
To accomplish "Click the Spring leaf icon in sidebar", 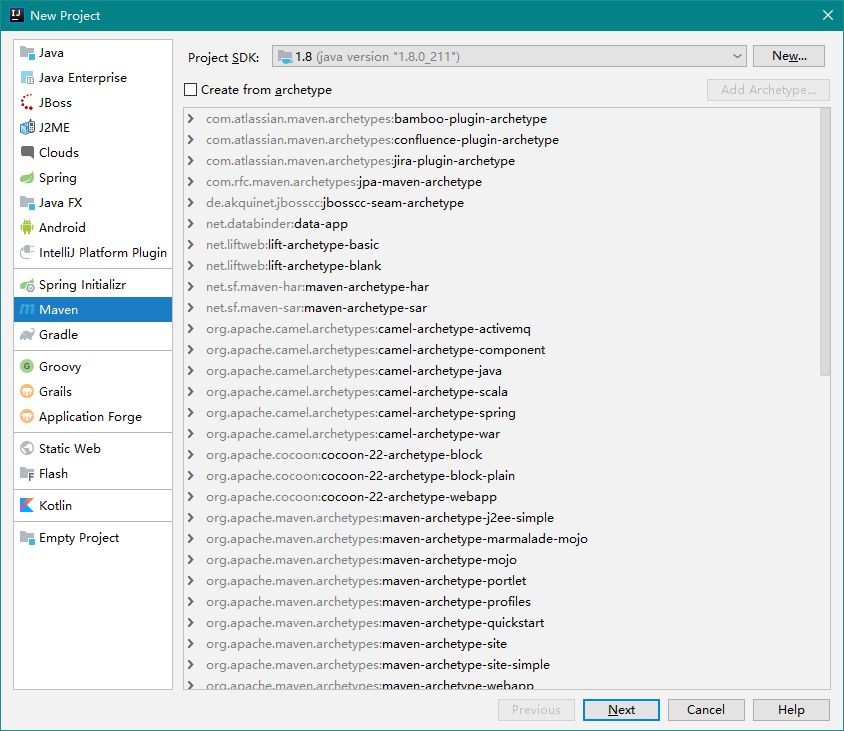I will (28, 178).
